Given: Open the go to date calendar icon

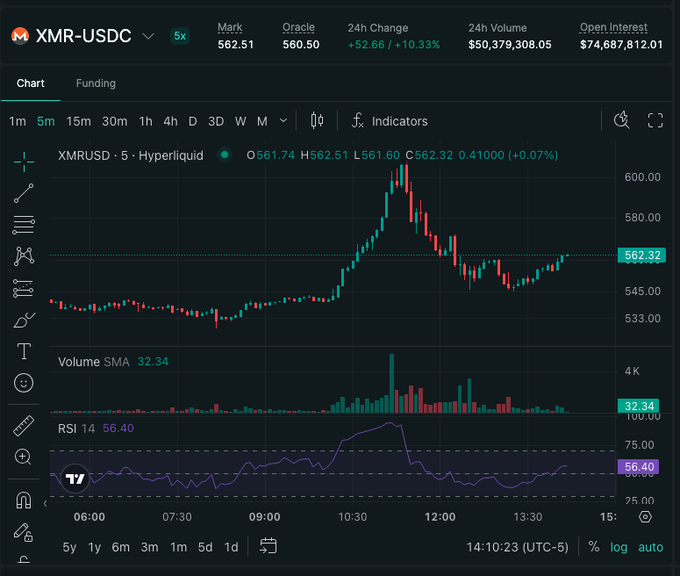Looking at the screenshot, I should click(x=268, y=546).
